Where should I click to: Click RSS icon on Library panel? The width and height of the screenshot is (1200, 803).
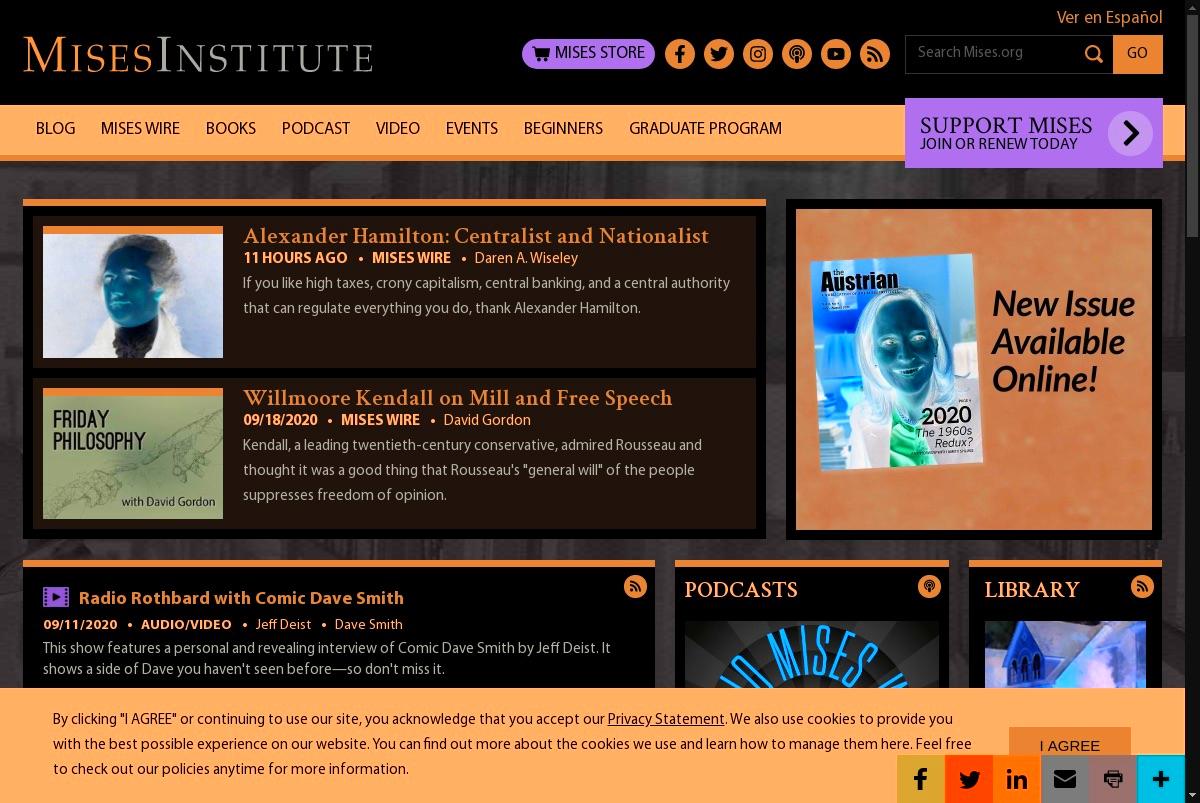point(1142,587)
